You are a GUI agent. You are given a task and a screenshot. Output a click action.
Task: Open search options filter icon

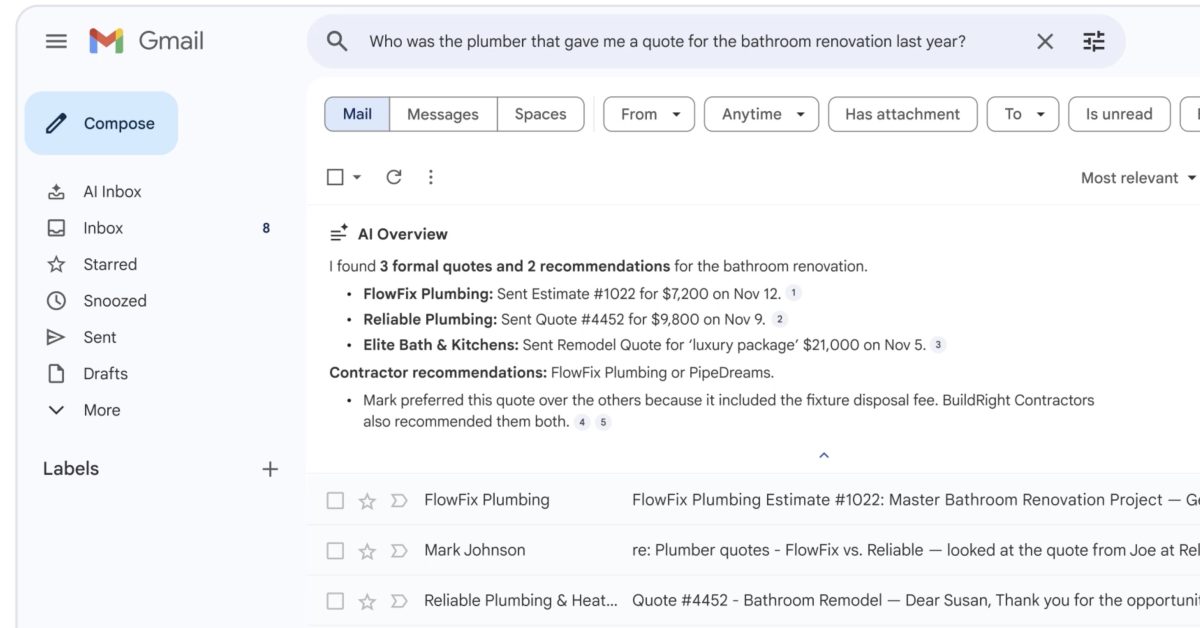1094,41
